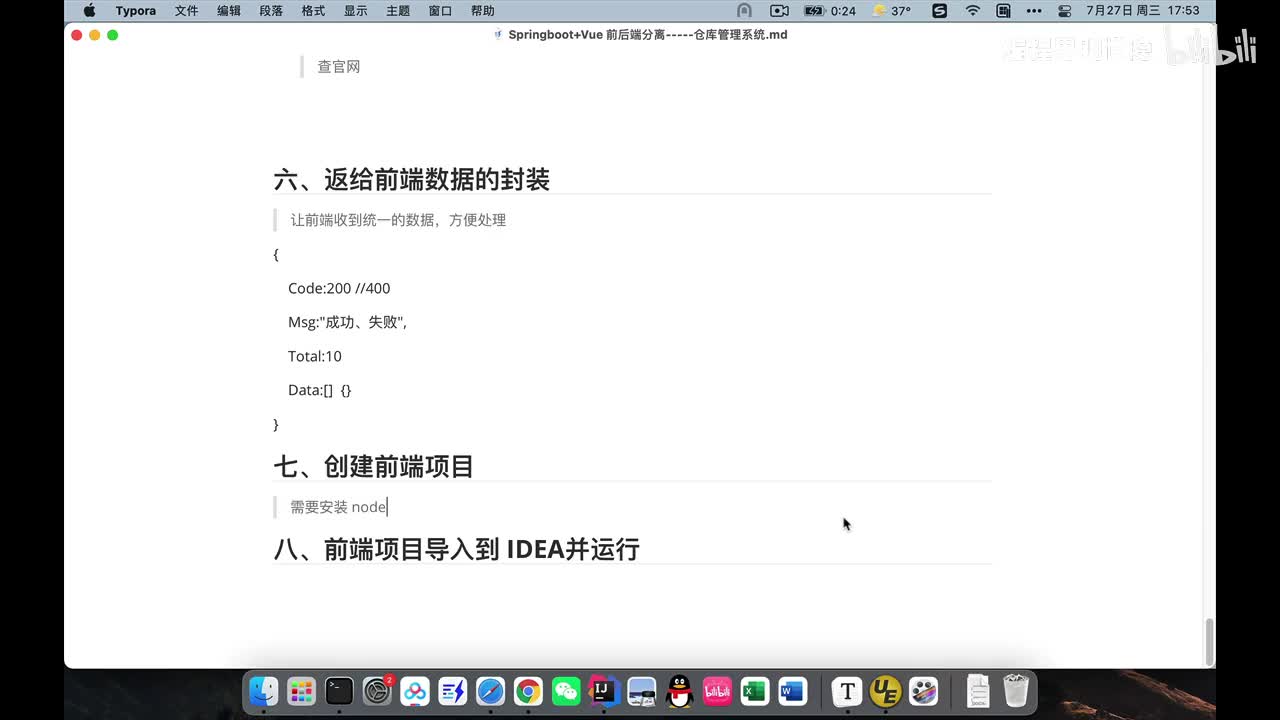The width and height of the screenshot is (1280, 720).
Task: Launch Safari from the Dock
Action: pos(490,691)
